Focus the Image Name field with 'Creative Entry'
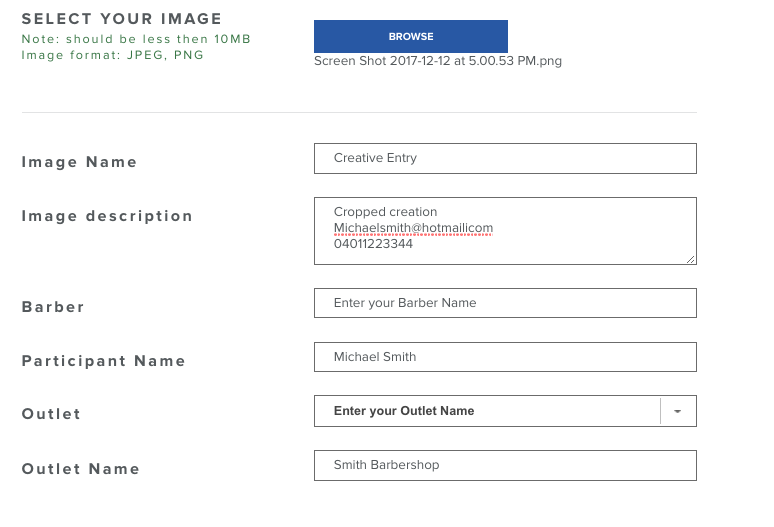Viewport: 774px width, 527px height. (x=505, y=158)
